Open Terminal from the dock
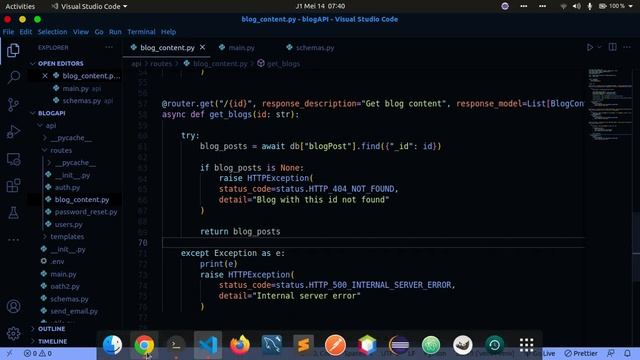The height and width of the screenshot is (360, 640). tap(176, 345)
